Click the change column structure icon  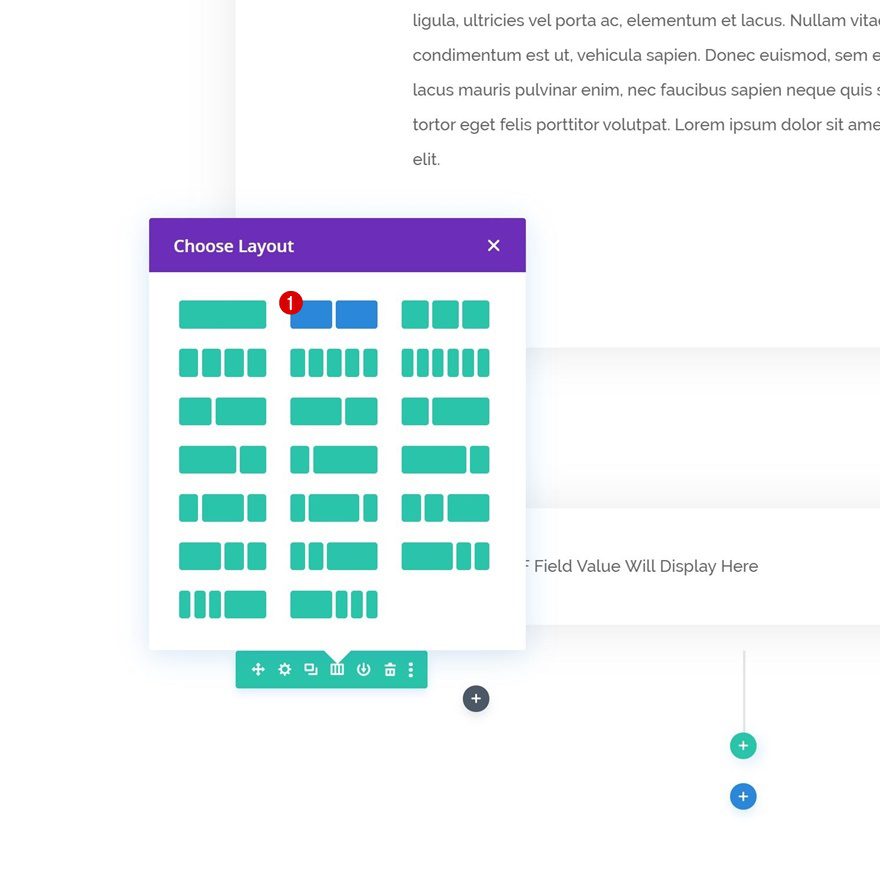pos(336,669)
